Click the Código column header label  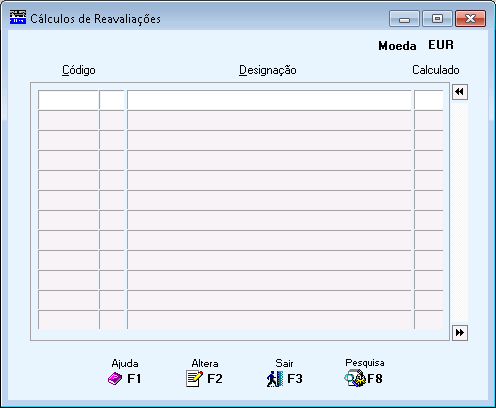[79, 70]
